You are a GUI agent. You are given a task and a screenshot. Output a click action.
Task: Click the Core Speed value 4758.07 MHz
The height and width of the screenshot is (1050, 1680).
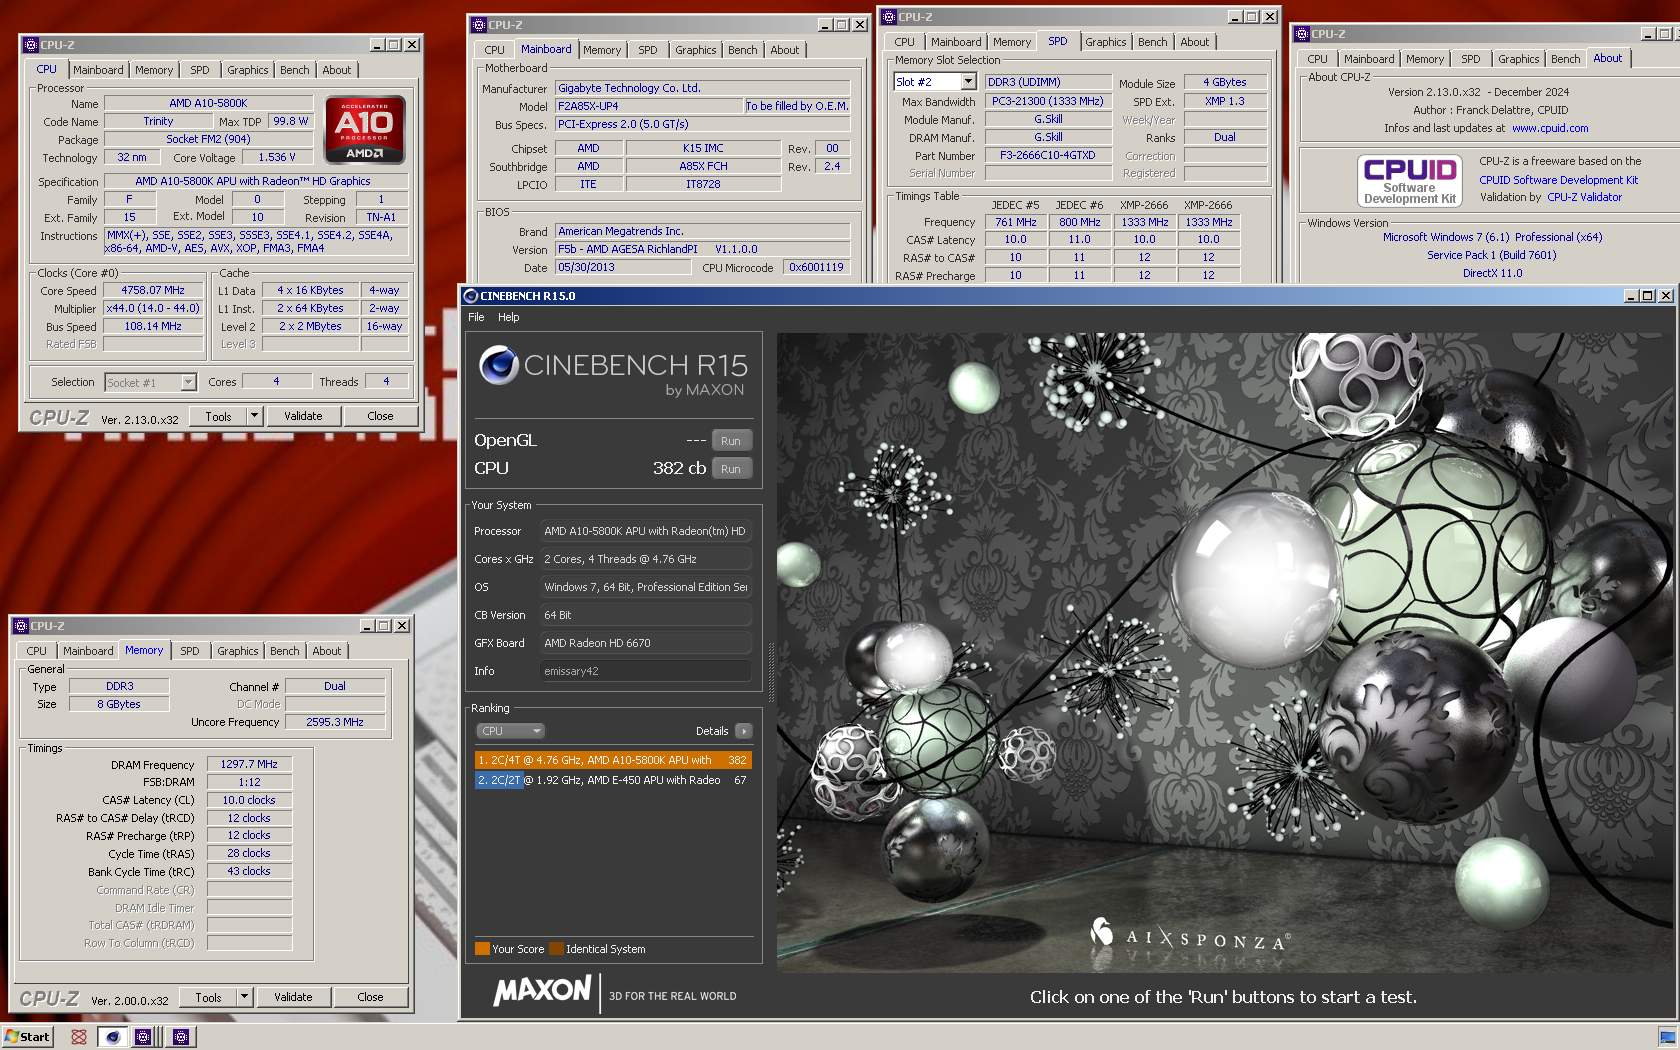153,291
